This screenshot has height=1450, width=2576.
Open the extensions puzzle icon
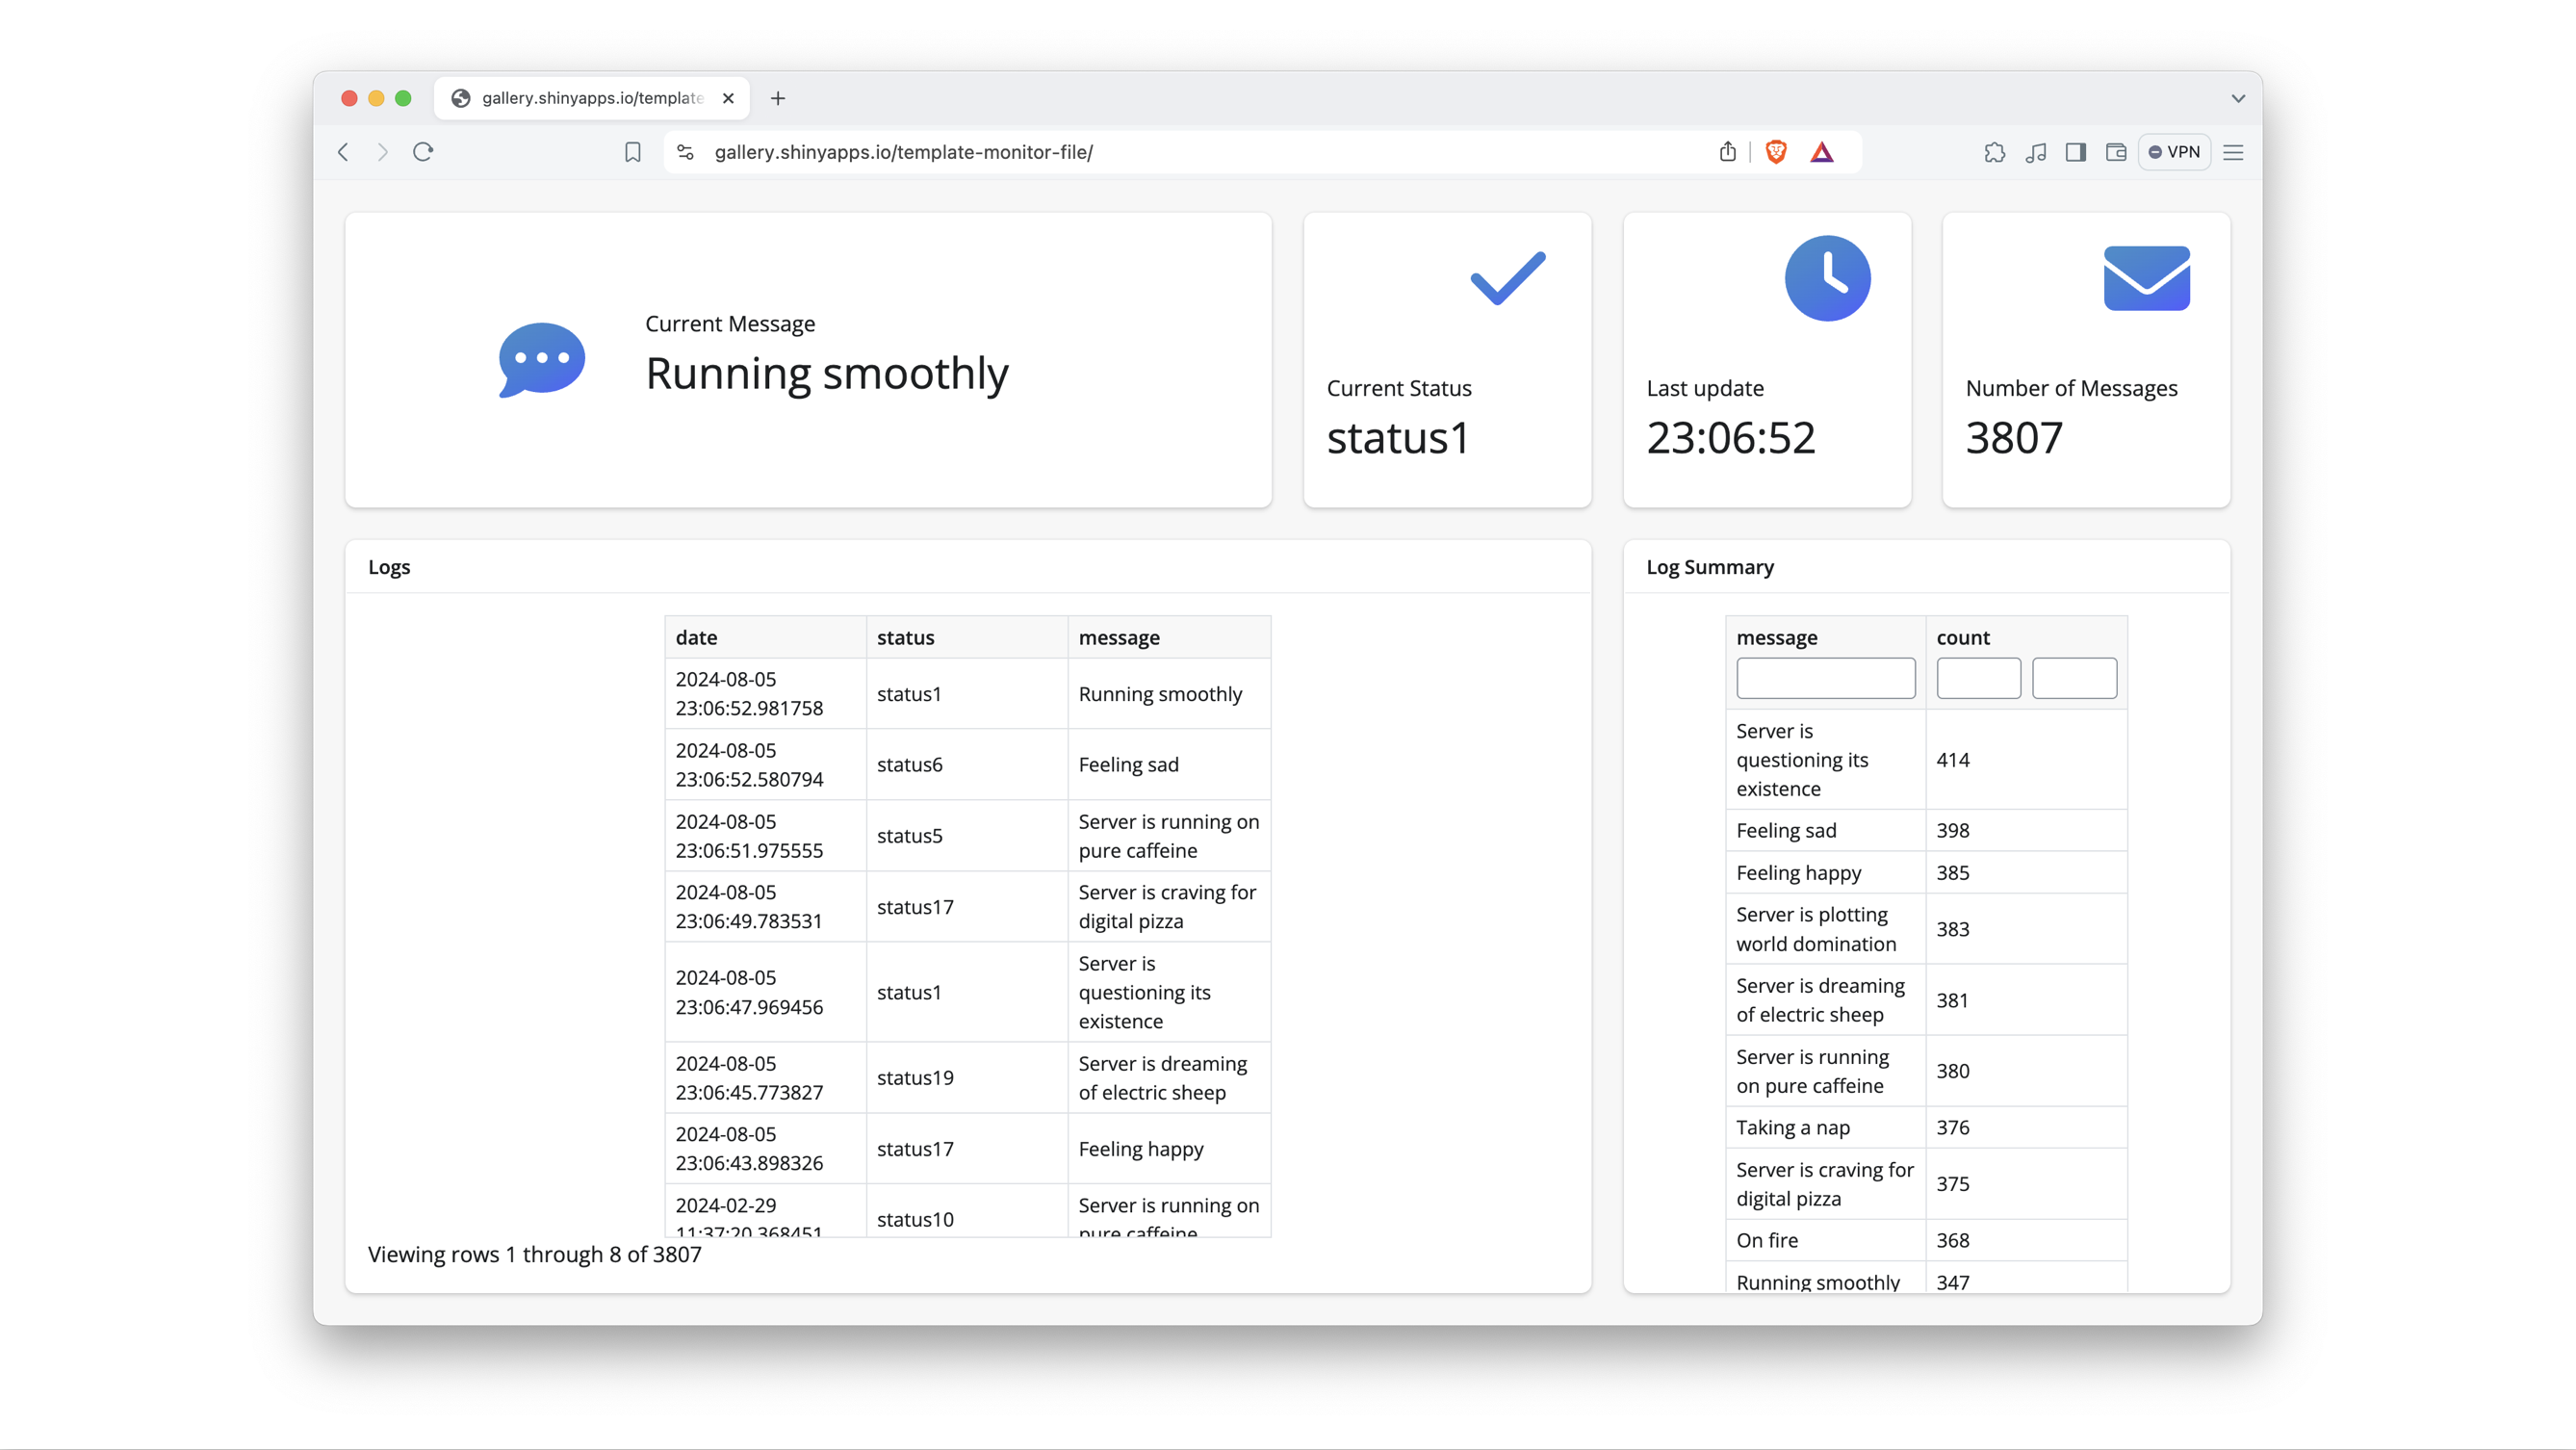click(1994, 152)
